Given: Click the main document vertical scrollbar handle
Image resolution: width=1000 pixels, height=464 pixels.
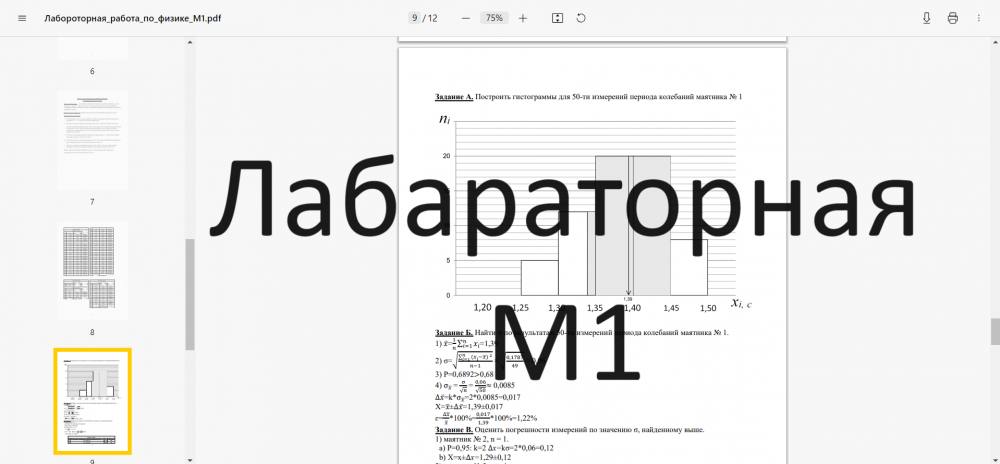Looking at the screenshot, I should 994,331.
